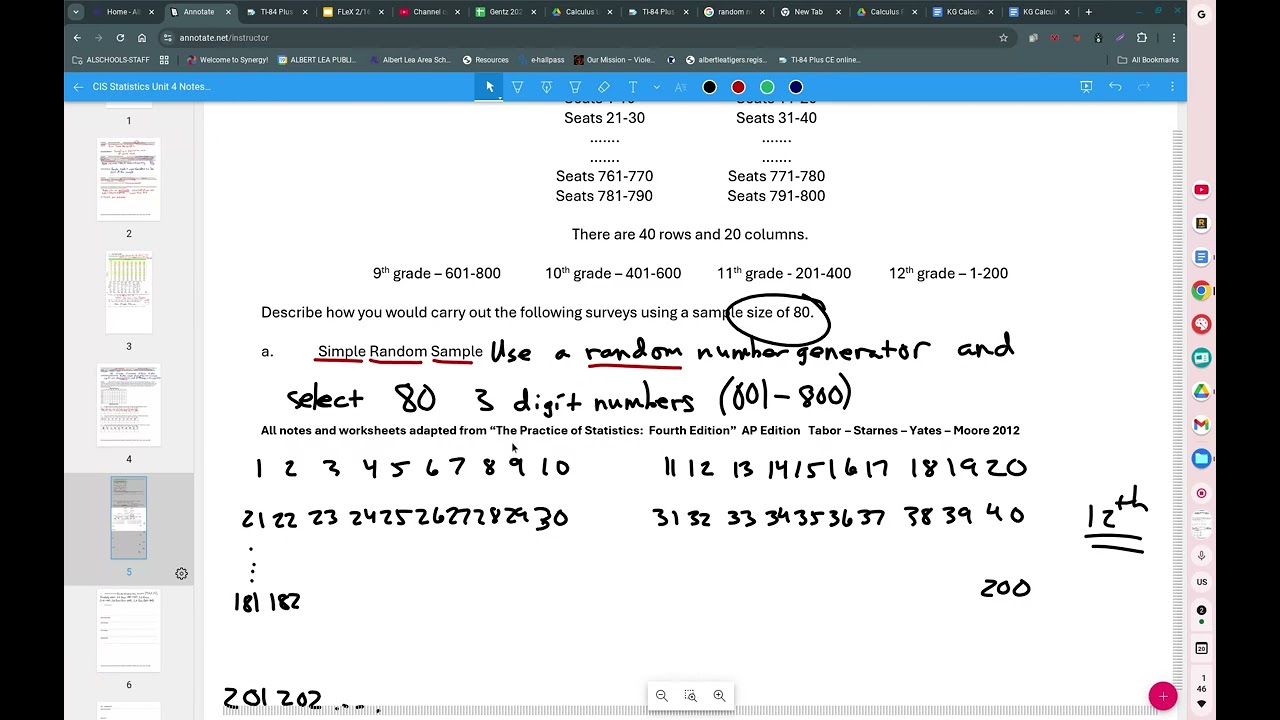
Task: Choose the third pen tool in toolbar
Action: 575,87
